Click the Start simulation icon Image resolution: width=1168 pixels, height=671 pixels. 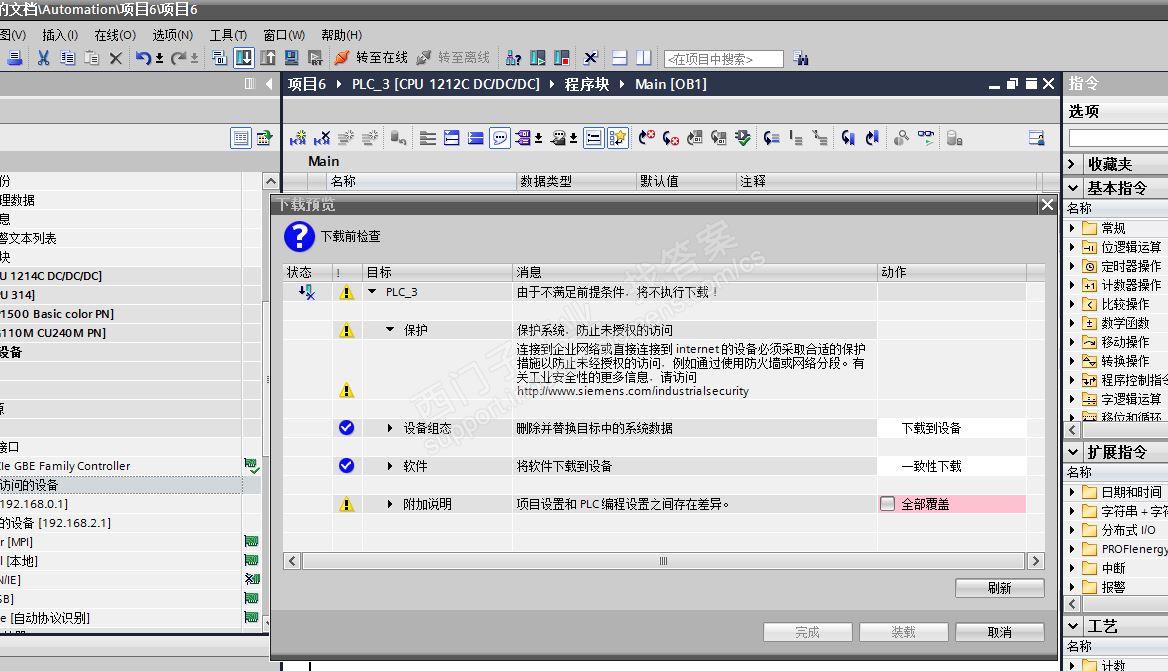point(291,57)
